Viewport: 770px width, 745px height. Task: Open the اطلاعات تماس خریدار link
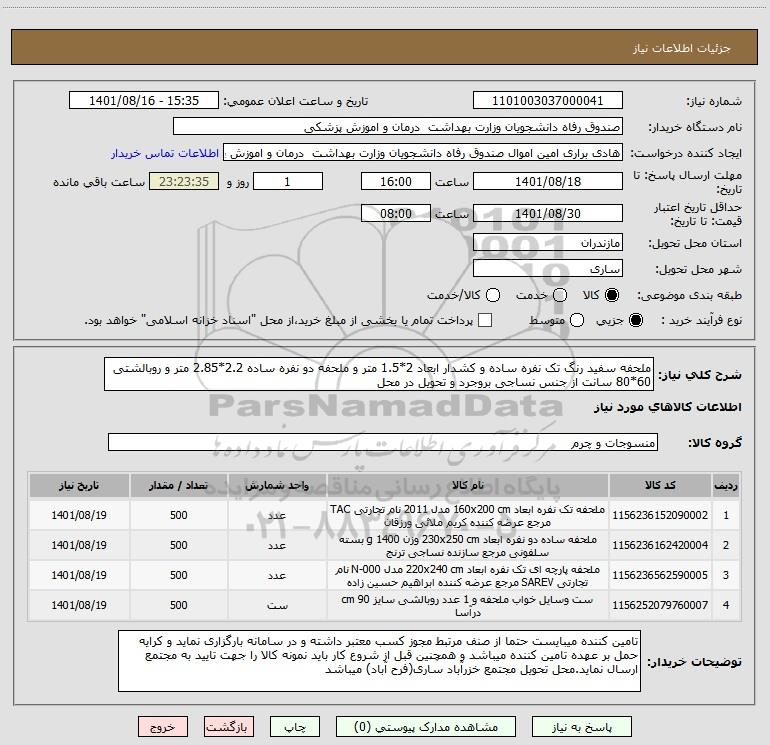(x=165, y=153)
